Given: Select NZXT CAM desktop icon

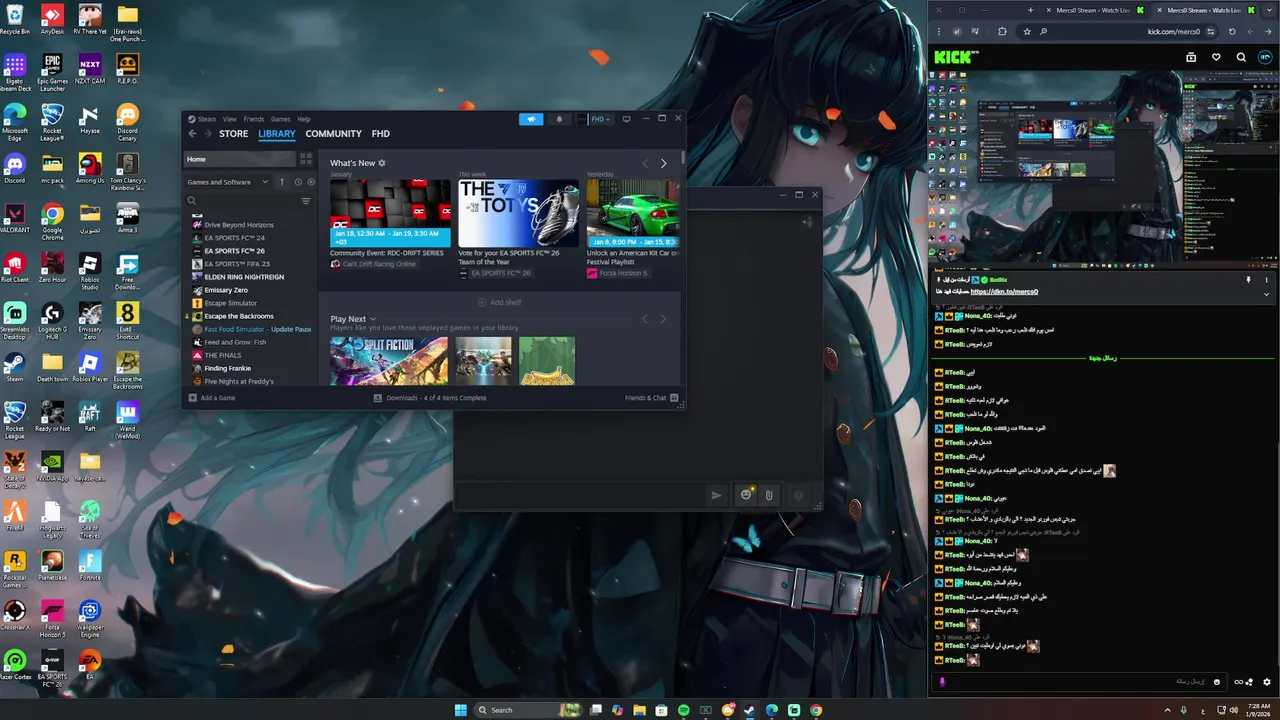Looking at the screenshot, I should pos(90,69).
